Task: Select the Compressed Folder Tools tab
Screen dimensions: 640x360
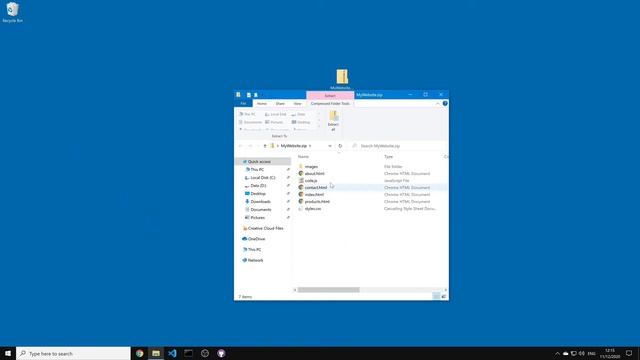Action: (330, 104)
